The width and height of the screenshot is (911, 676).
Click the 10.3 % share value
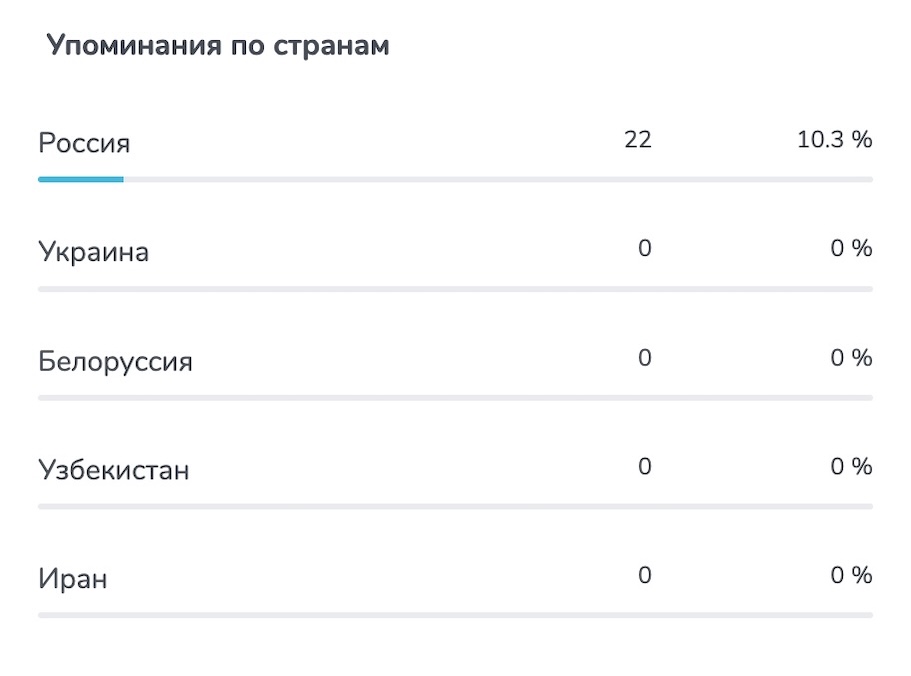(834, 139)
